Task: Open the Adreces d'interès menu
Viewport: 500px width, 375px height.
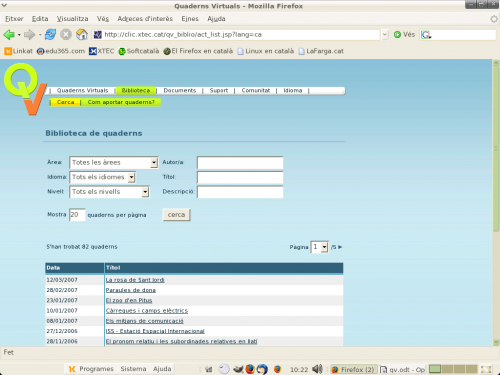Action: click(x=145, y=19)
